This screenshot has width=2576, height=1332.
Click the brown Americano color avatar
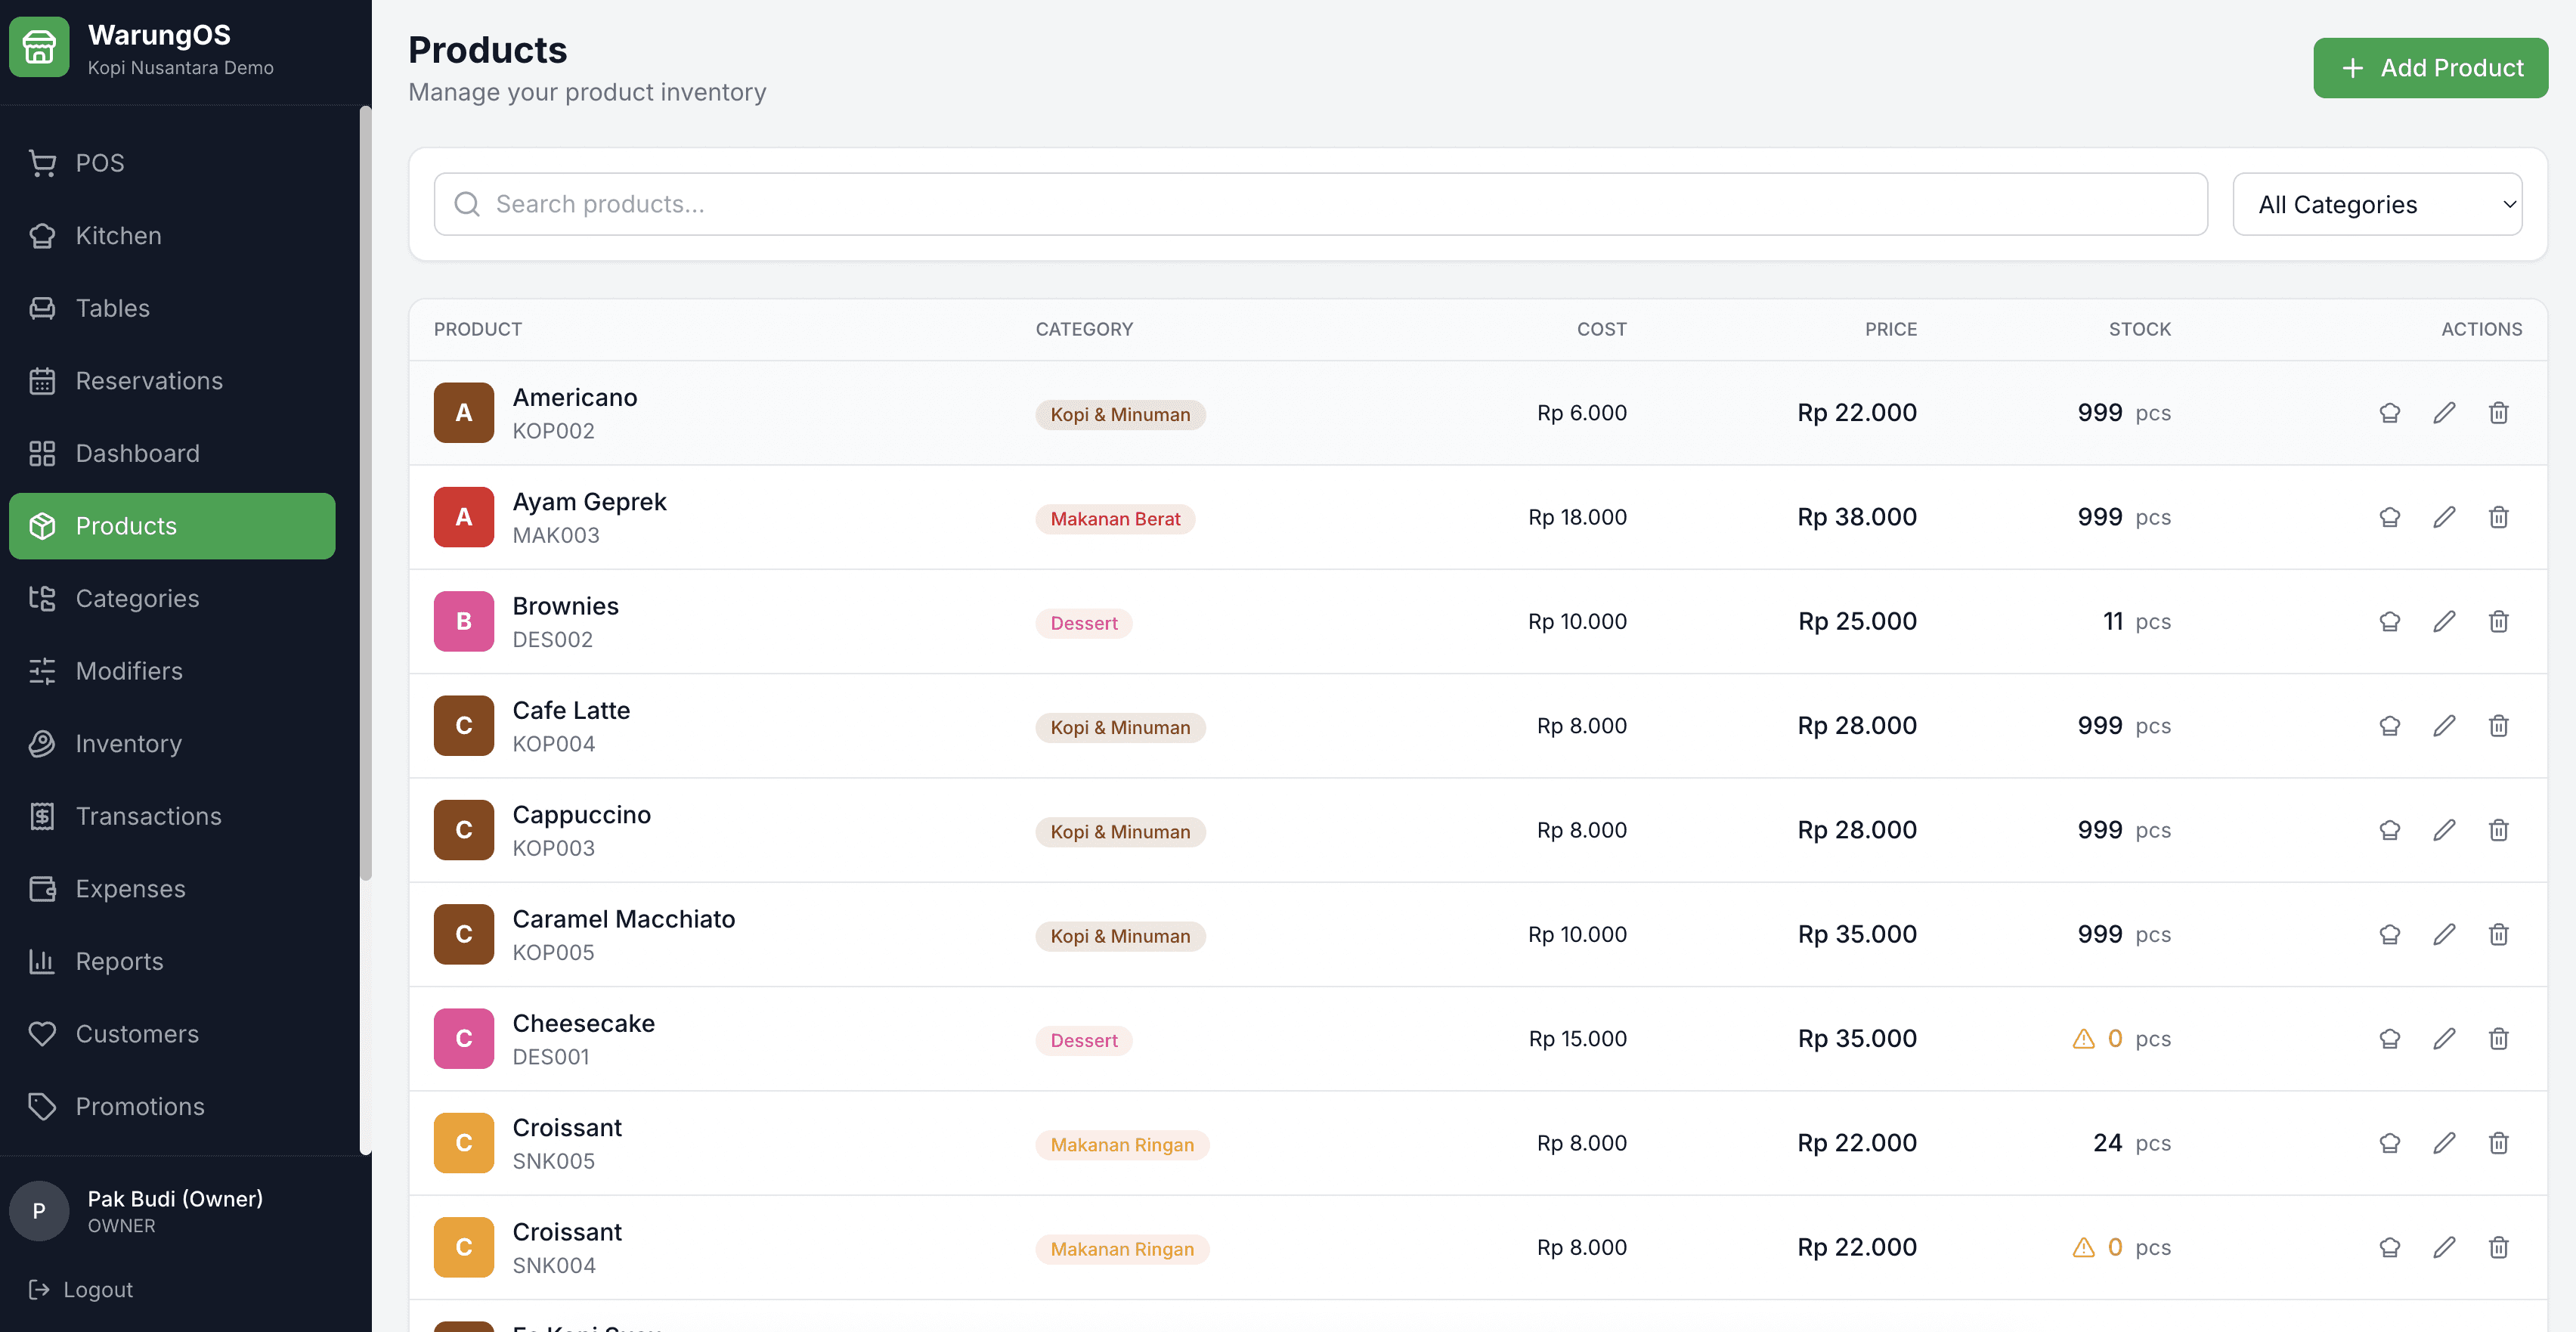coord(463,413)
